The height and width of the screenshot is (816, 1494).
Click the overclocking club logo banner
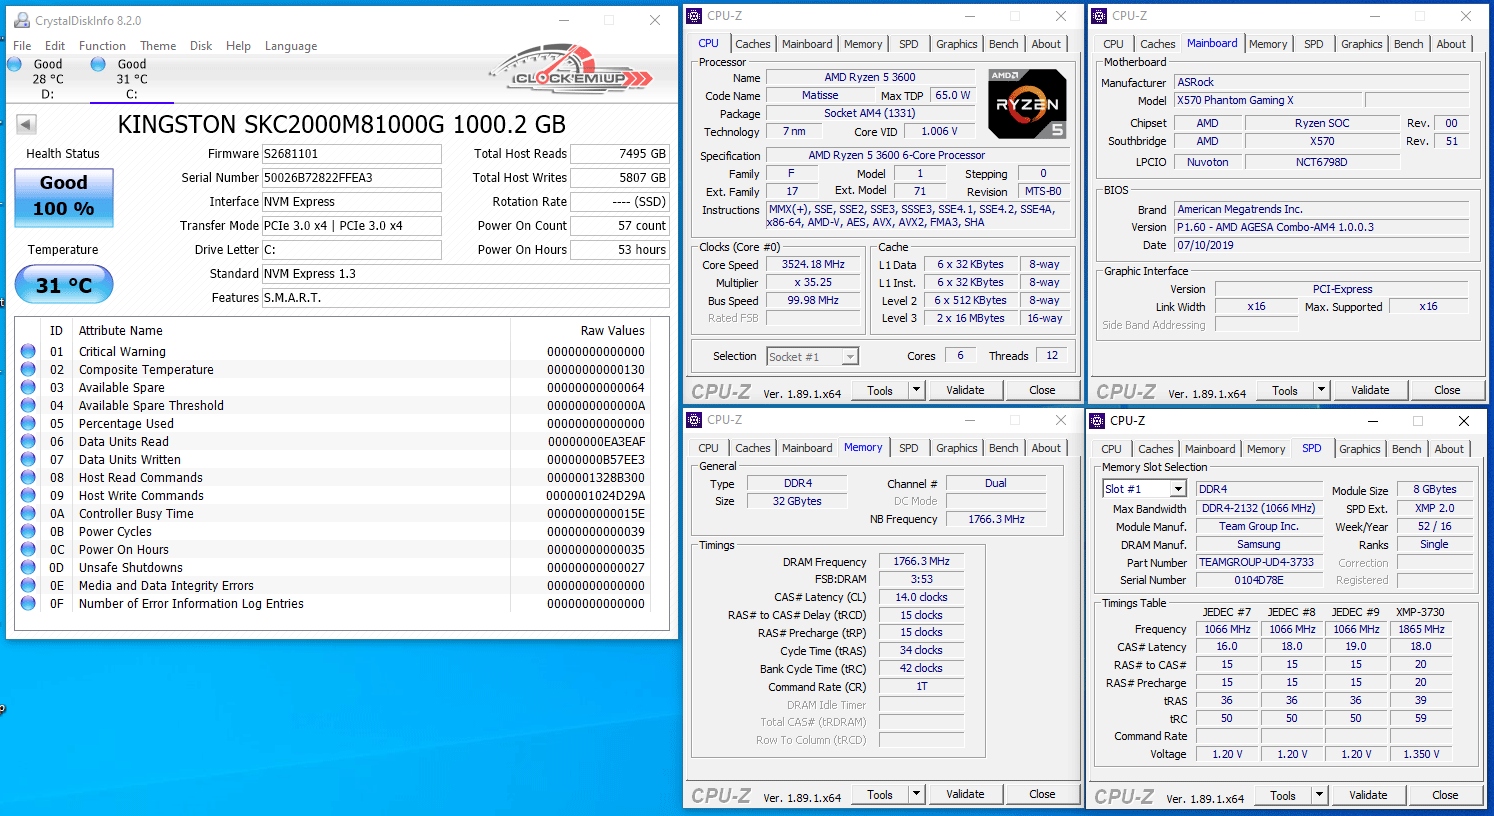pyautogui.click(x=570, y=74)
